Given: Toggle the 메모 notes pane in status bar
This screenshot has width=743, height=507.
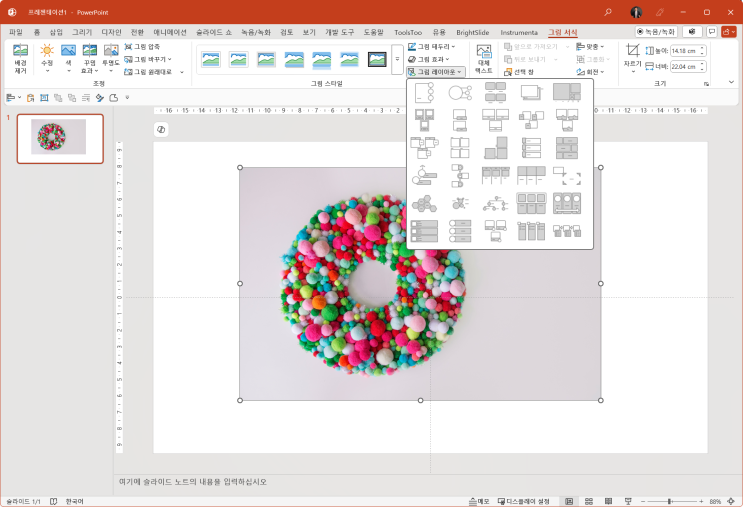Looking at the screenshot, I should point(479,501).
